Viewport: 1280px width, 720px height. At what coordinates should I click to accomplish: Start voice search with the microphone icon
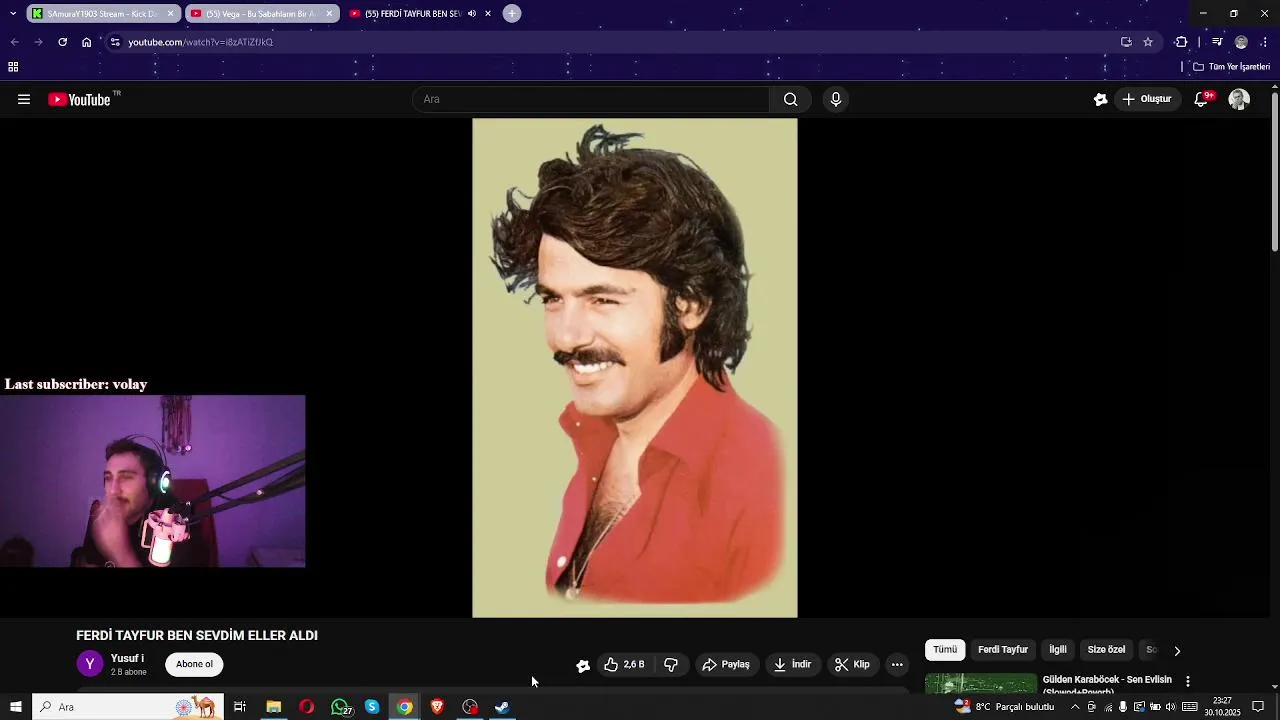coord(836,99)
